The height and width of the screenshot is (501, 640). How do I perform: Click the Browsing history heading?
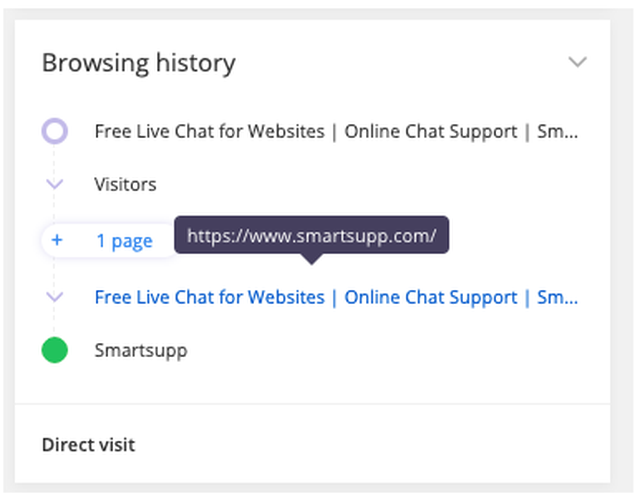(139, 63)
